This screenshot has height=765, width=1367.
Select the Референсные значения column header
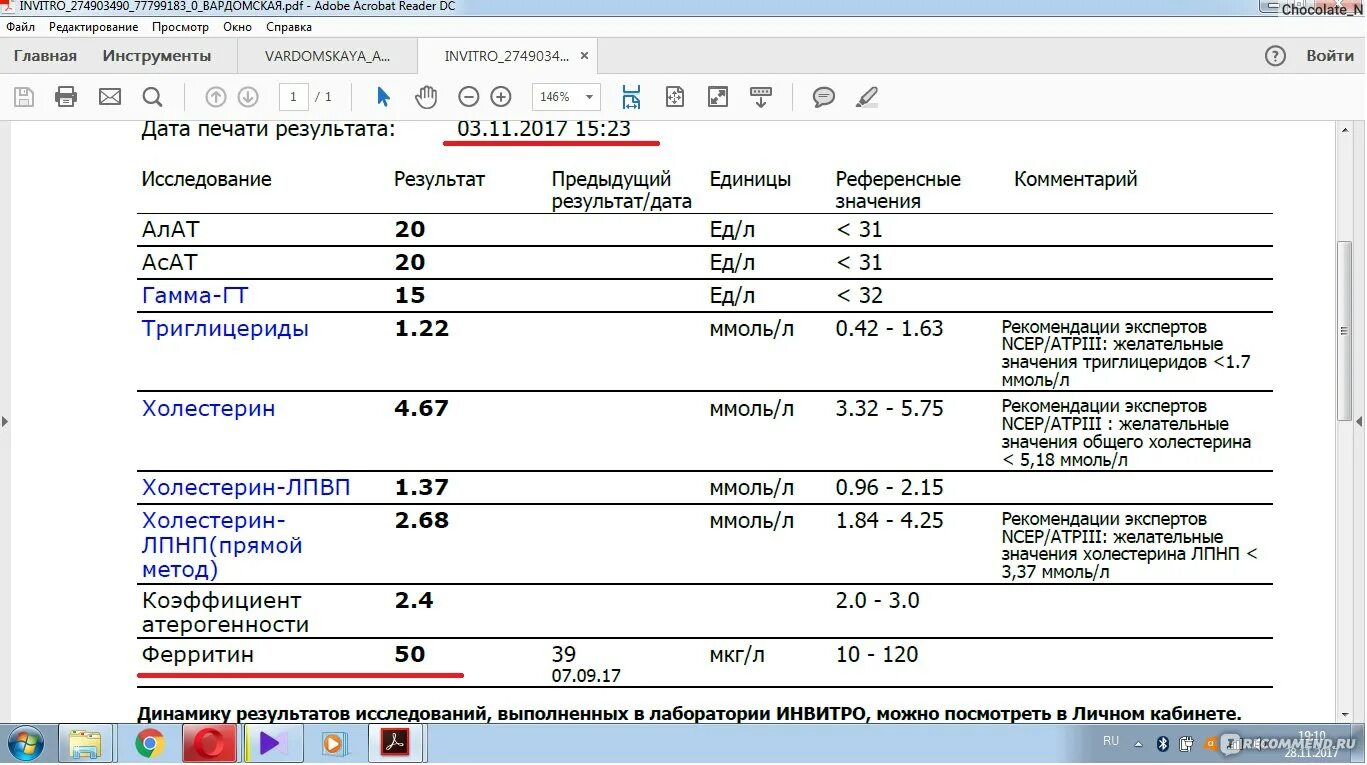point(898,190)
